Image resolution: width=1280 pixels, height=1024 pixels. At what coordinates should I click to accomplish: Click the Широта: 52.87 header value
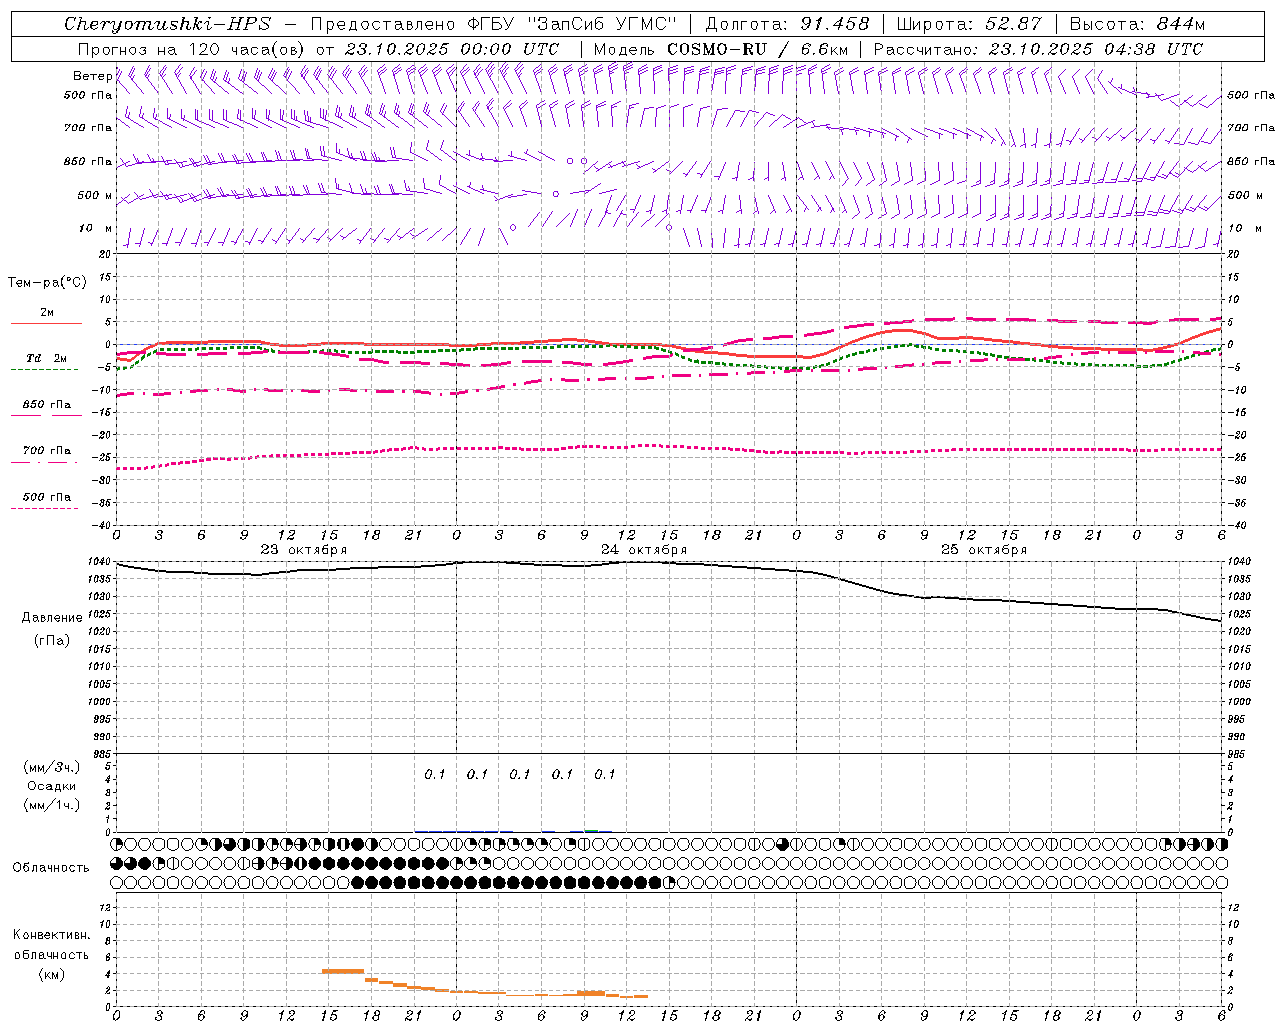click(x=969, y=24)
